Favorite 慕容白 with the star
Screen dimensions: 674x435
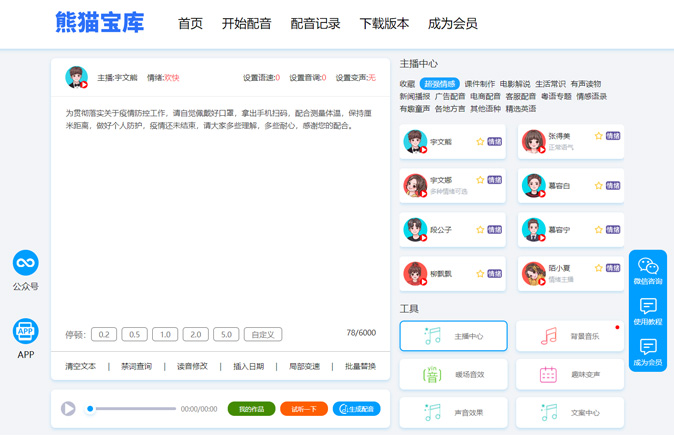tap(598, 185)
